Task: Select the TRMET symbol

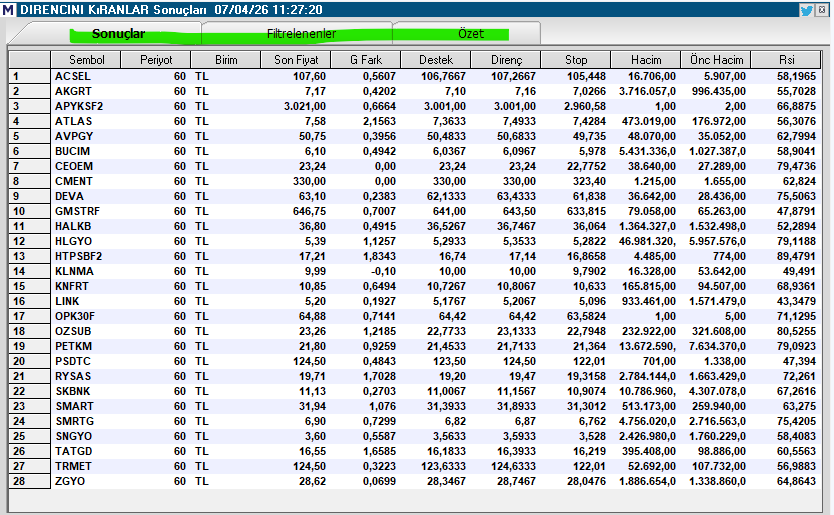Action: click(x=73, y=466)
